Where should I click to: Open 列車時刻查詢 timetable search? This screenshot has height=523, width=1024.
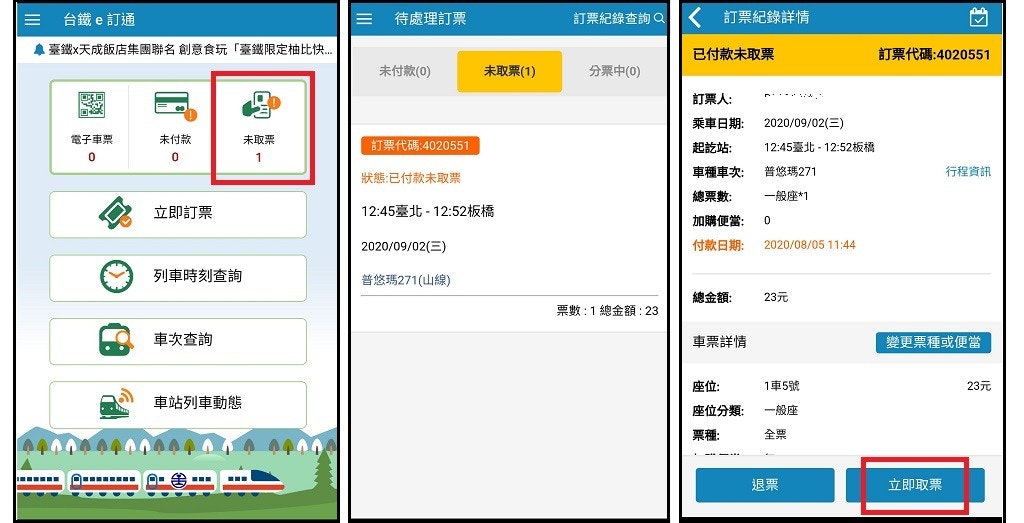coord(178,278)
